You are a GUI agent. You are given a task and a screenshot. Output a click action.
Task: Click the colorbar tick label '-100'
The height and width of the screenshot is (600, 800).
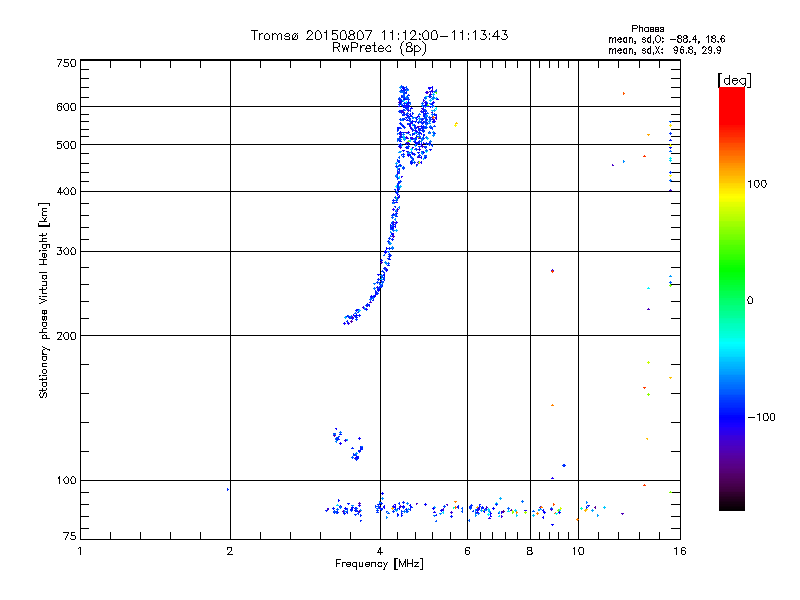(761, 417)
